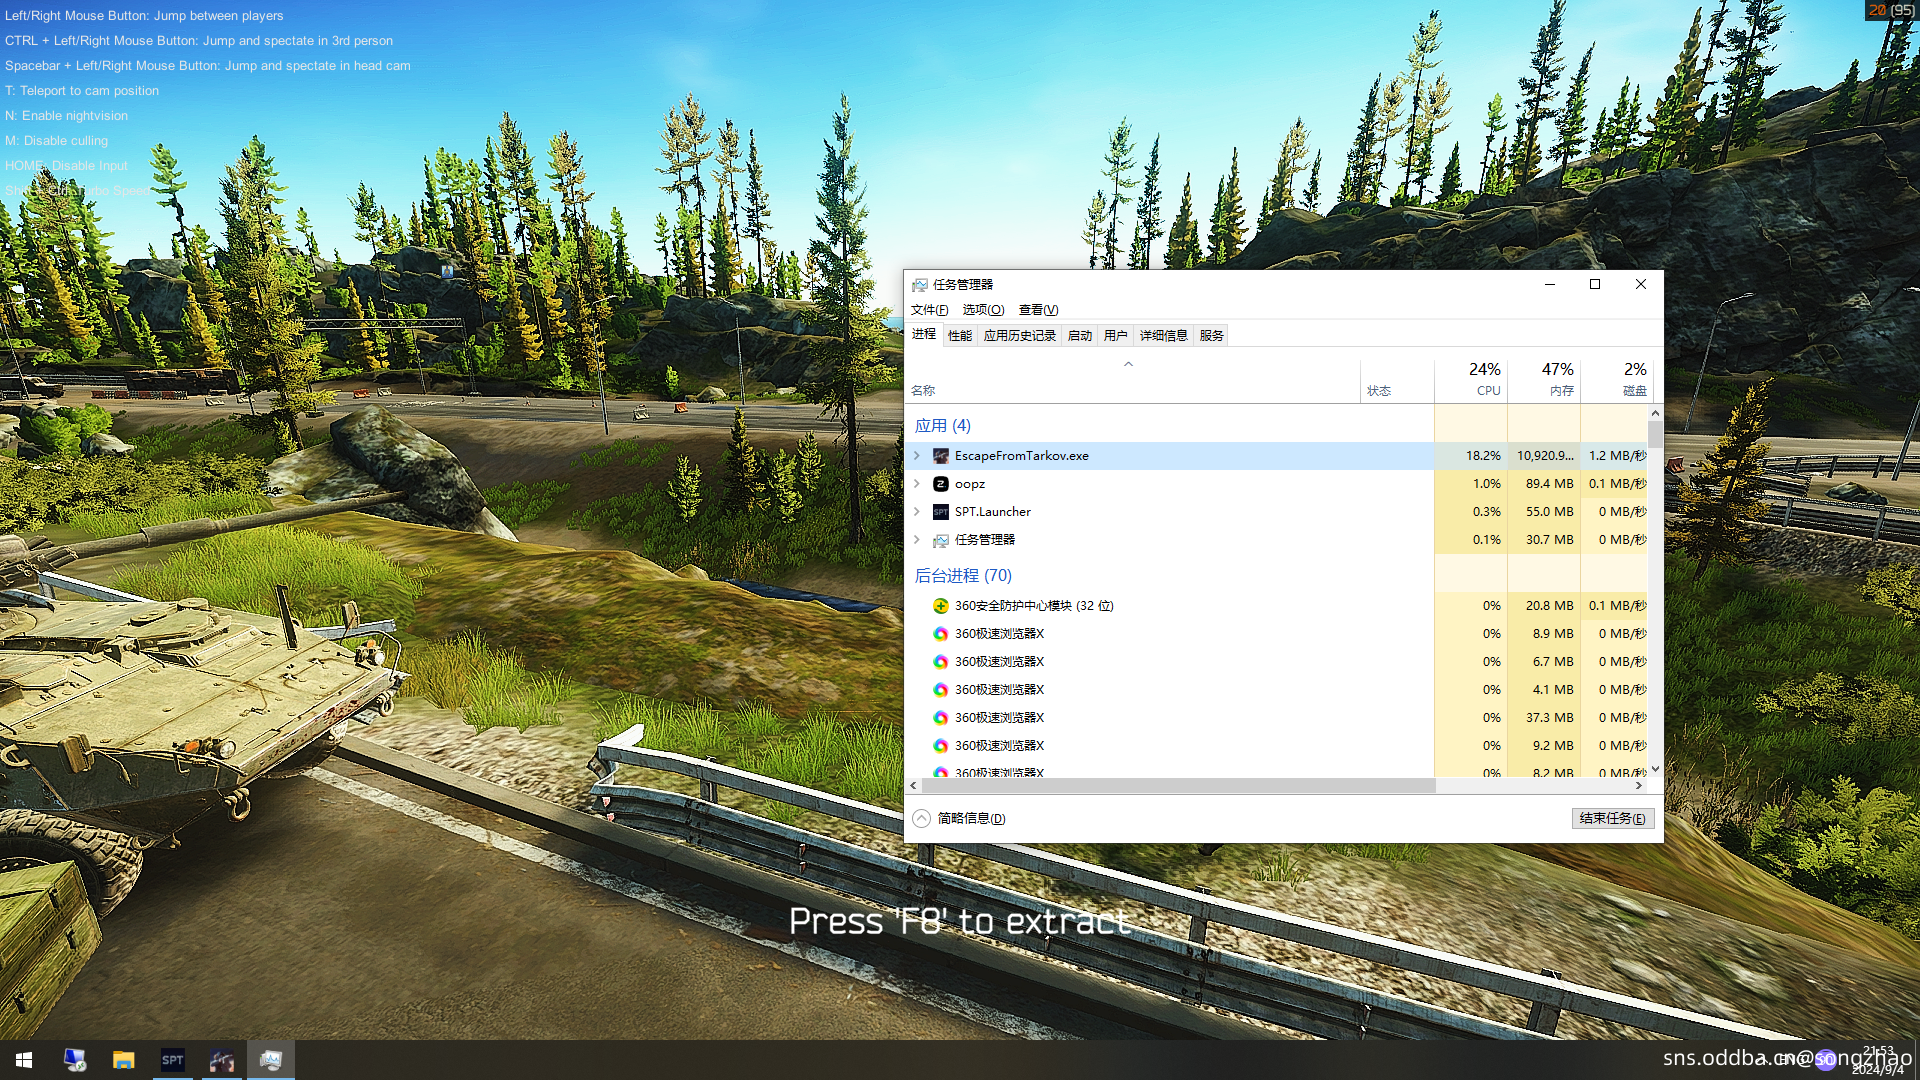Click the 18.2% CPU cell

click(x=1471, y=456)
